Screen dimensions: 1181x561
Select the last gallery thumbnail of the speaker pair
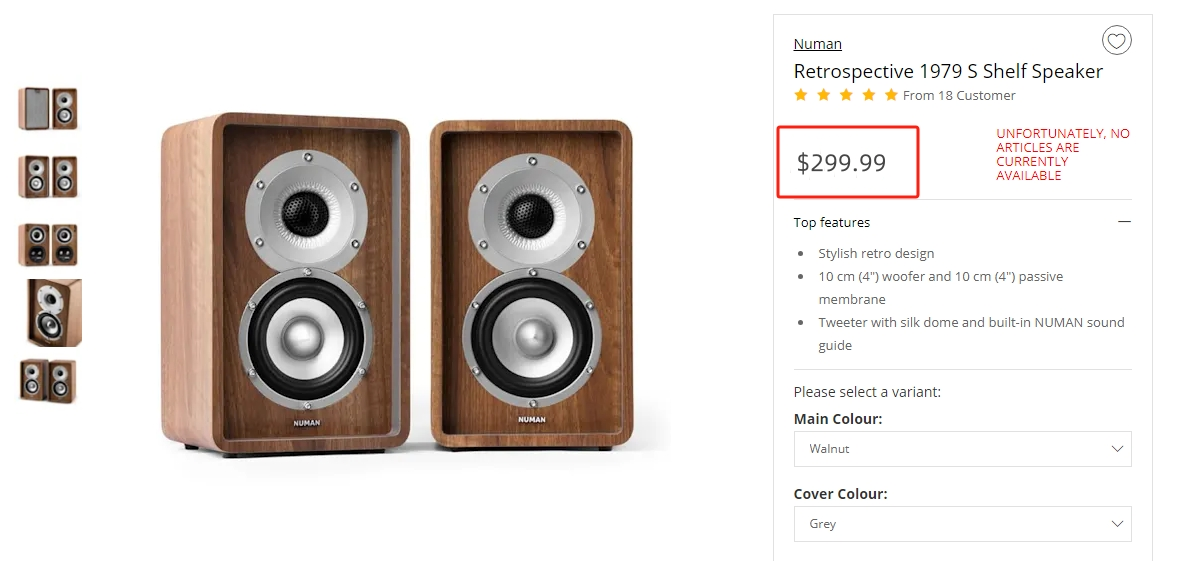48,381
